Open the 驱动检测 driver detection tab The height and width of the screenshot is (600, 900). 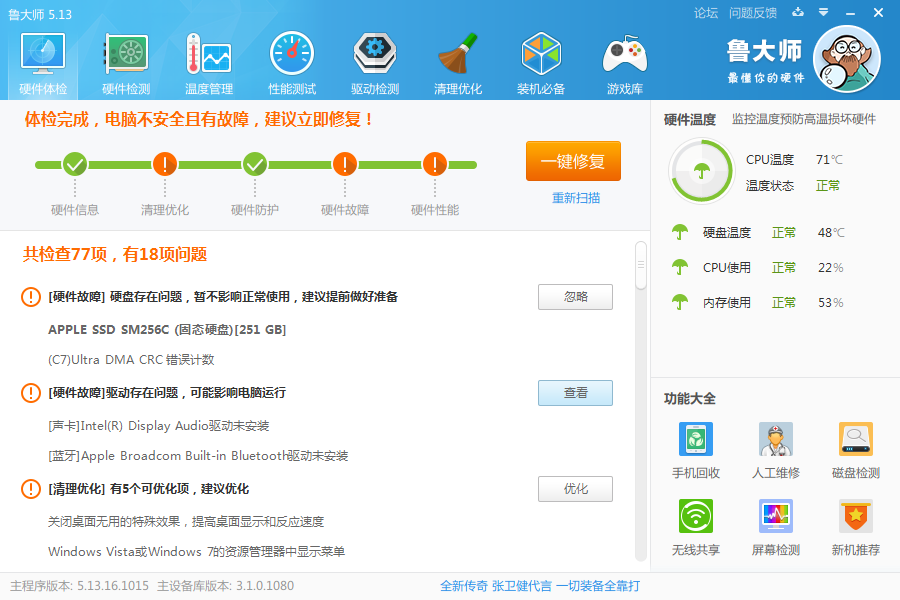tap(375, 64)
